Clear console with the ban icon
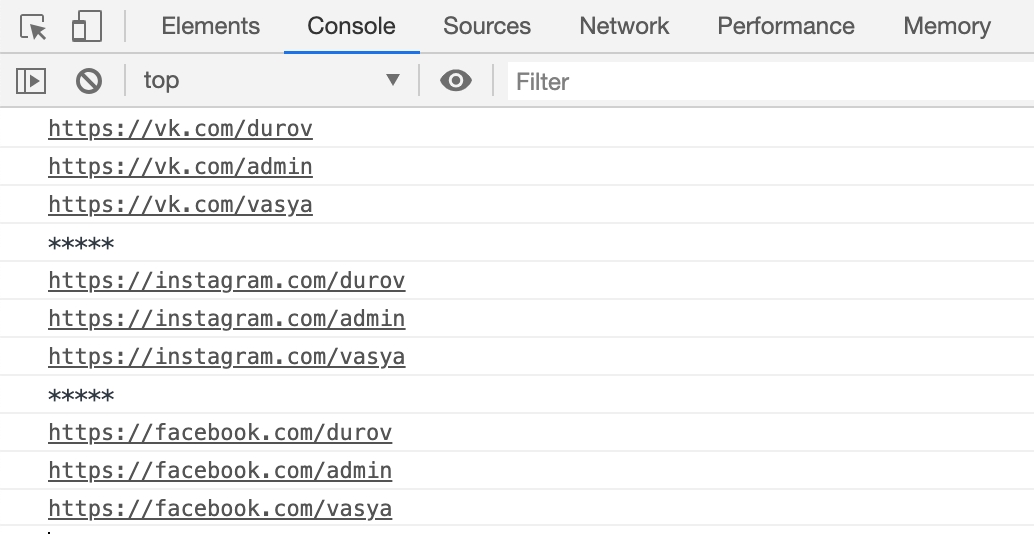 point(89,81)
